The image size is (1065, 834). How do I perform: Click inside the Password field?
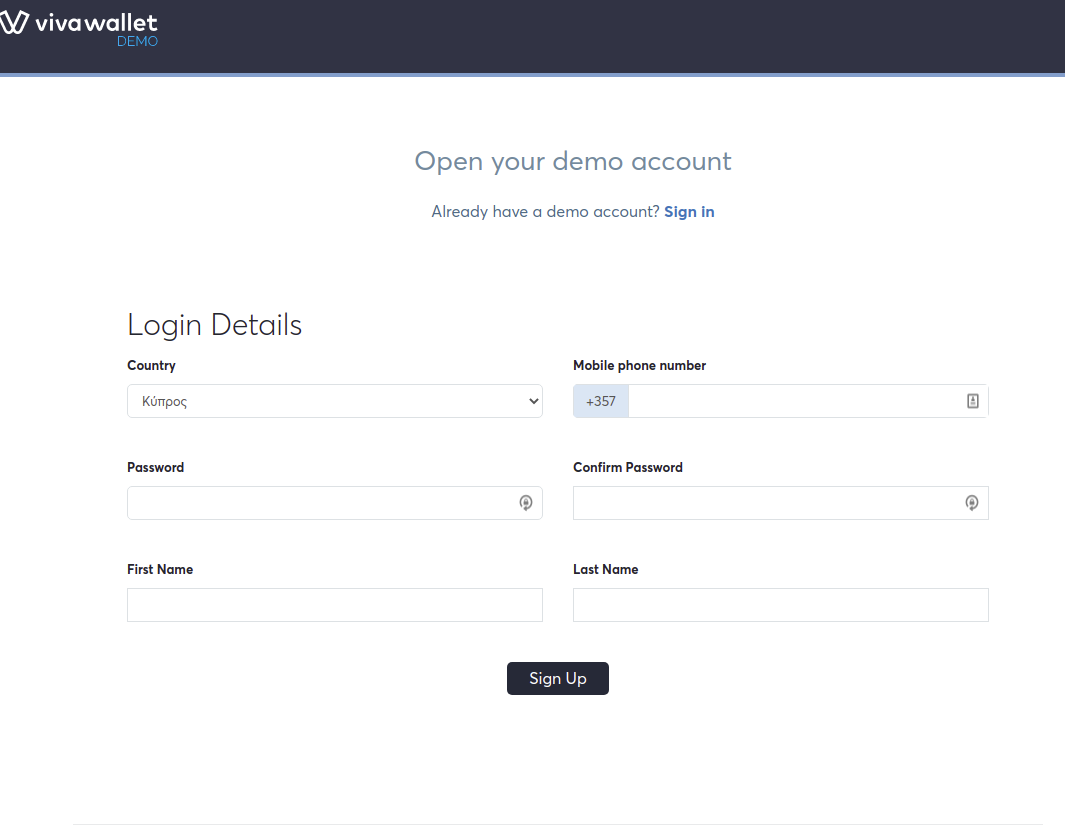tap(320, 503)
